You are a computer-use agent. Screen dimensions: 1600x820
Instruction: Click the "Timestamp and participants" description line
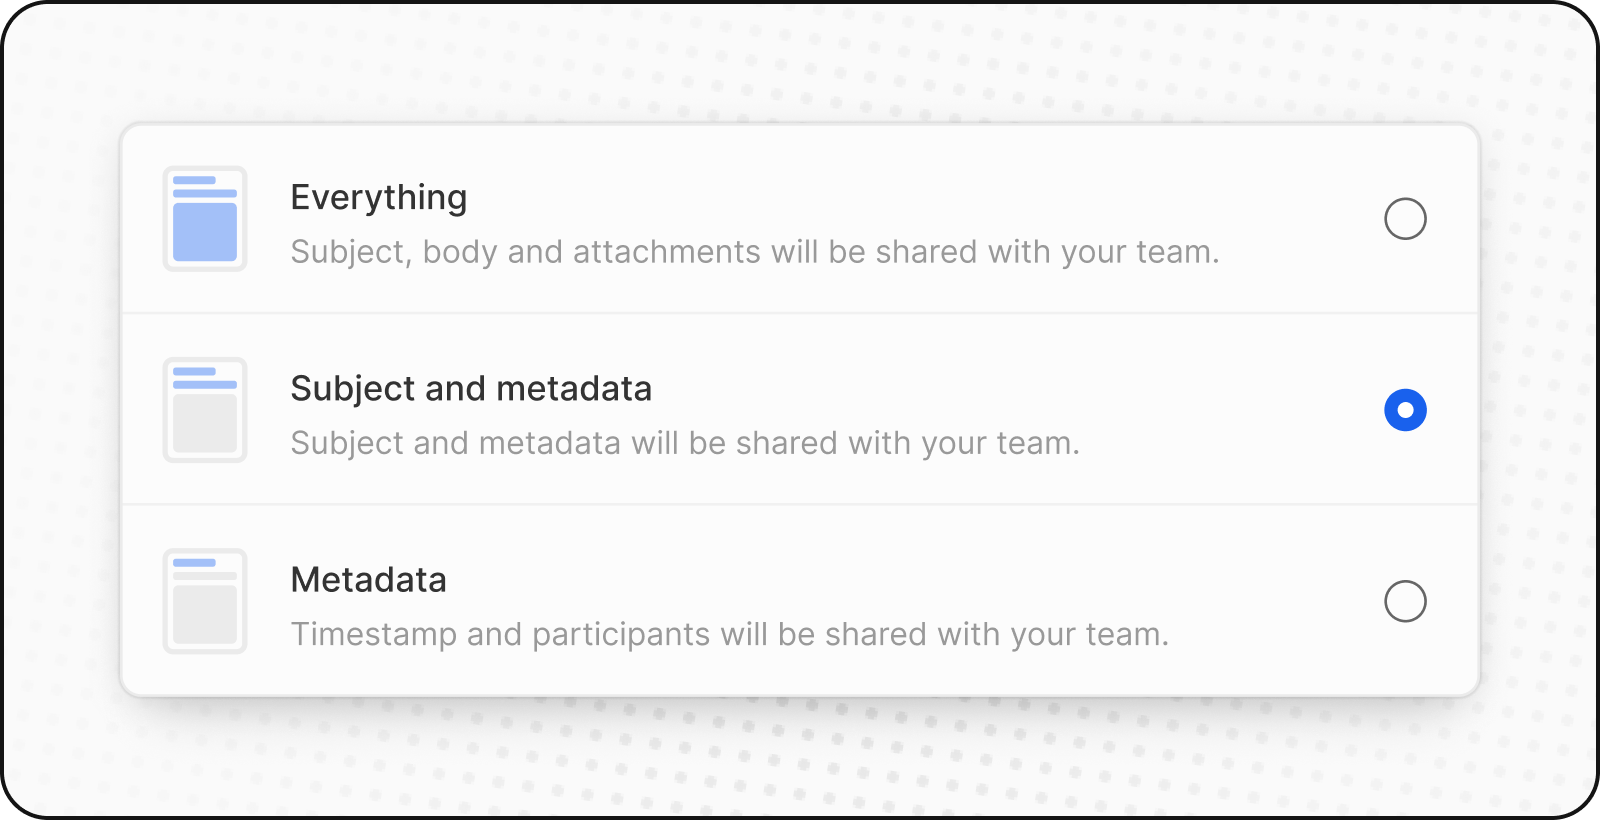[x=729, y=635]
